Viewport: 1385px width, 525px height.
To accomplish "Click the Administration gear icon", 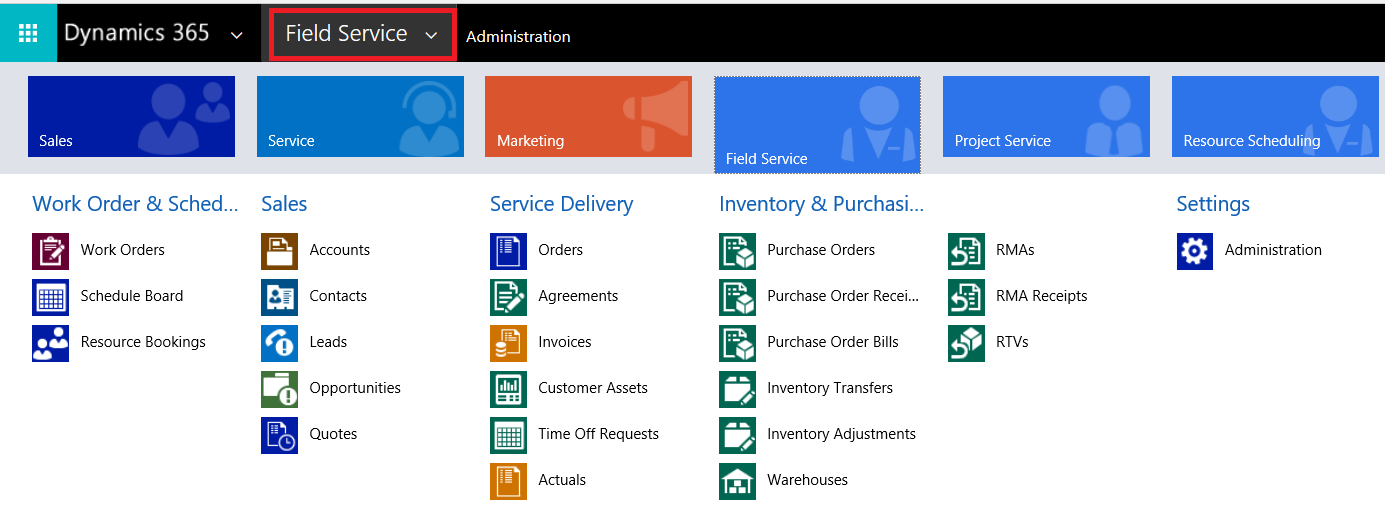I will [x=1195, y=251].
